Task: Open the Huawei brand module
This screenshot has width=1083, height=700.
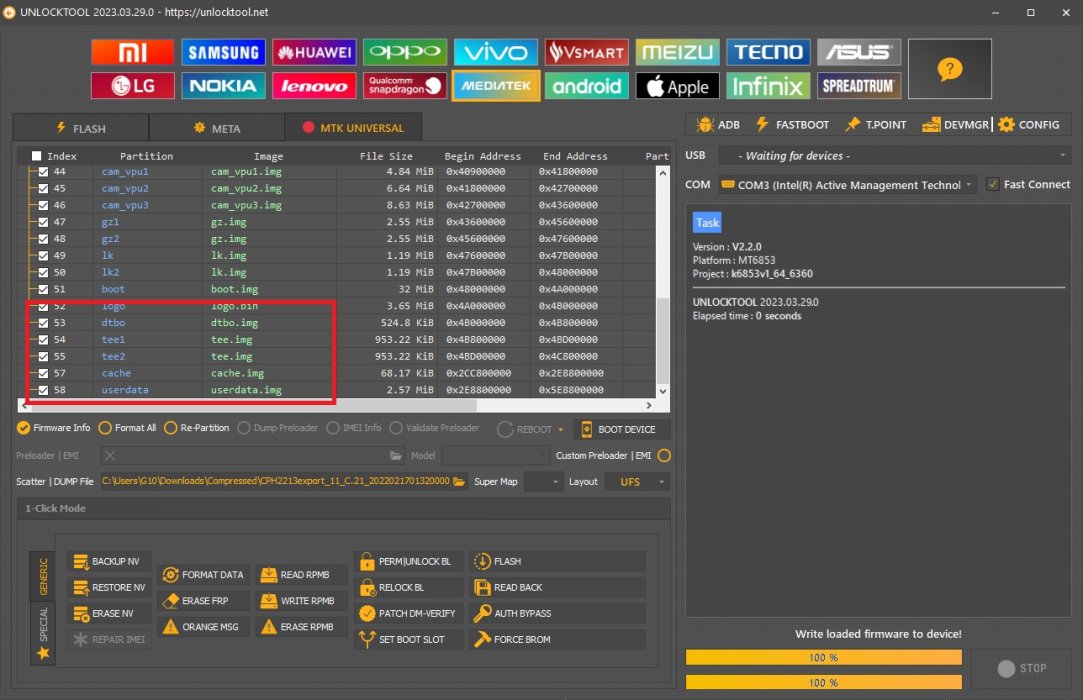Action: 314,52
